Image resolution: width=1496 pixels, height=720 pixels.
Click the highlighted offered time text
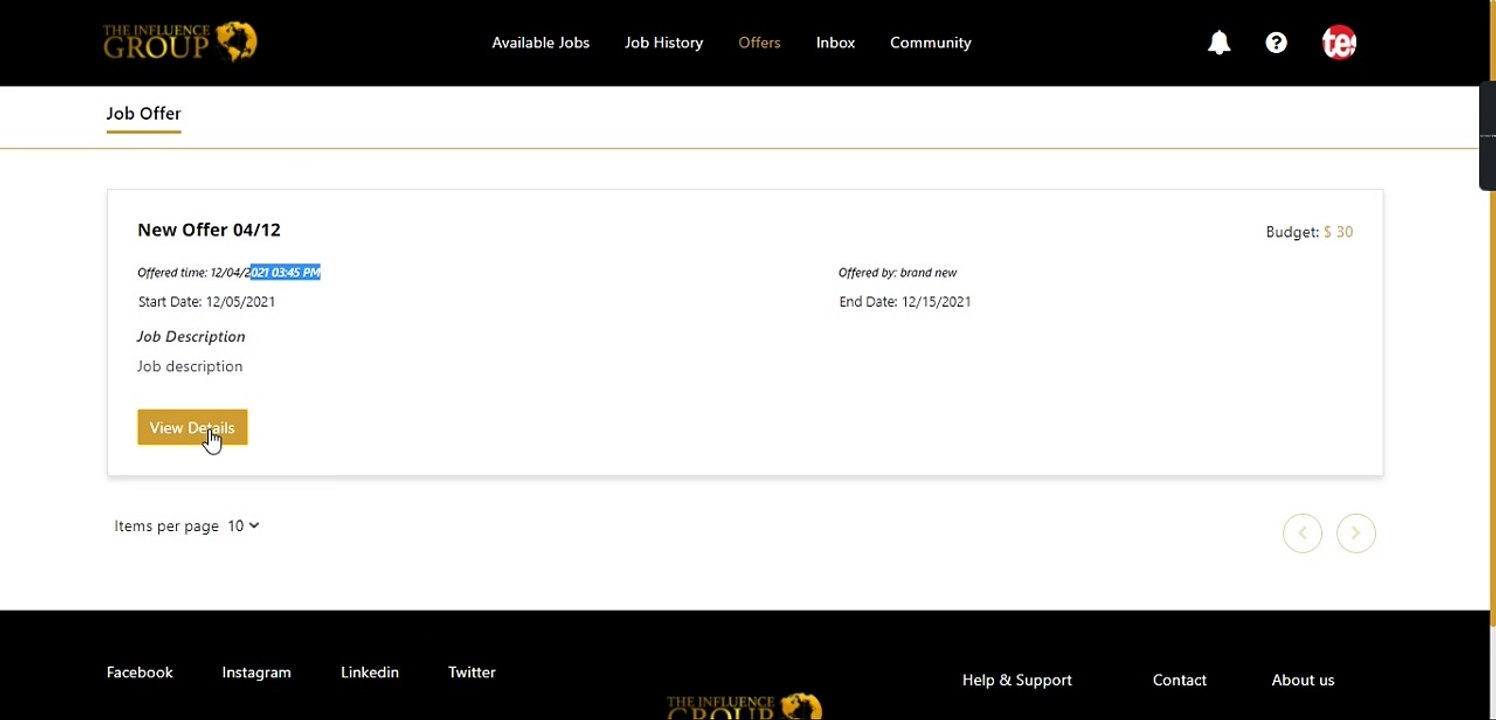tap(285, 272)
